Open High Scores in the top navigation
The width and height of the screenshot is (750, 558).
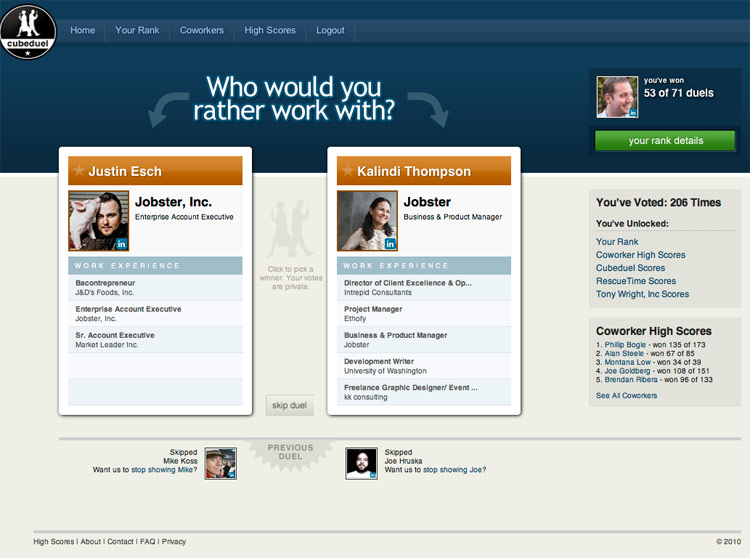[270, 31]
